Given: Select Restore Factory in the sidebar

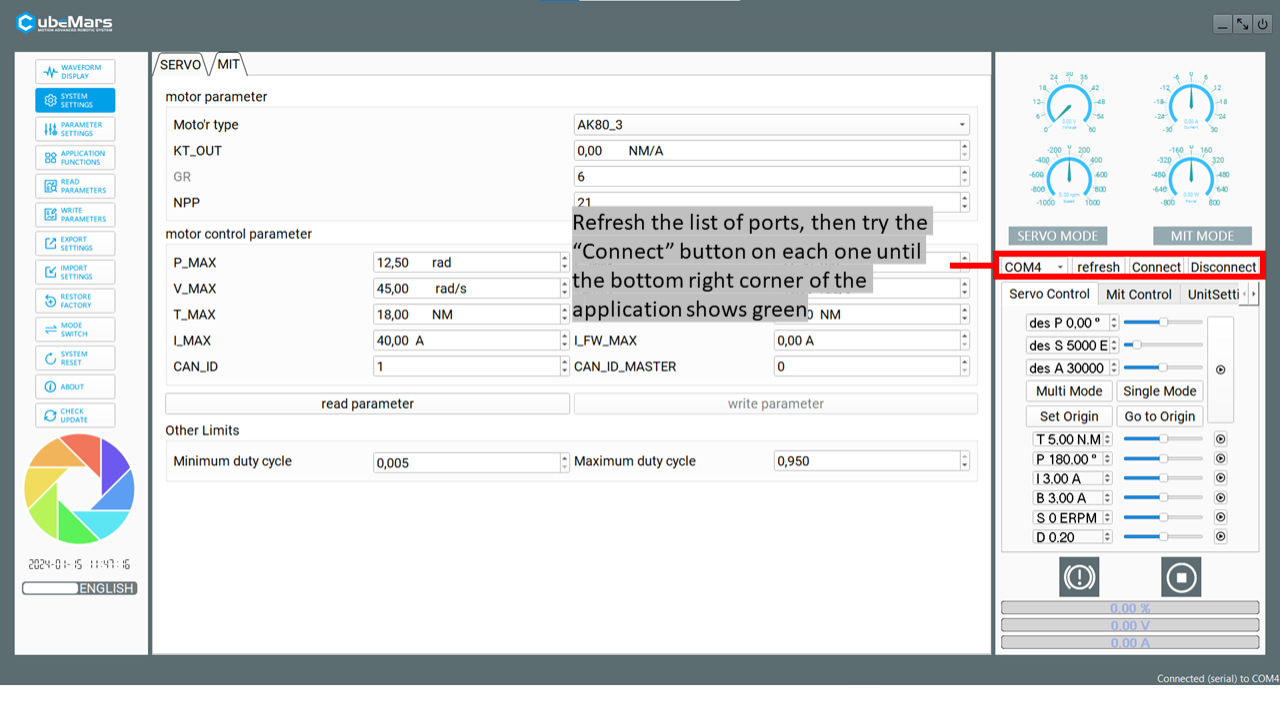Looking at the screenshot, I should tap(75, 301).
